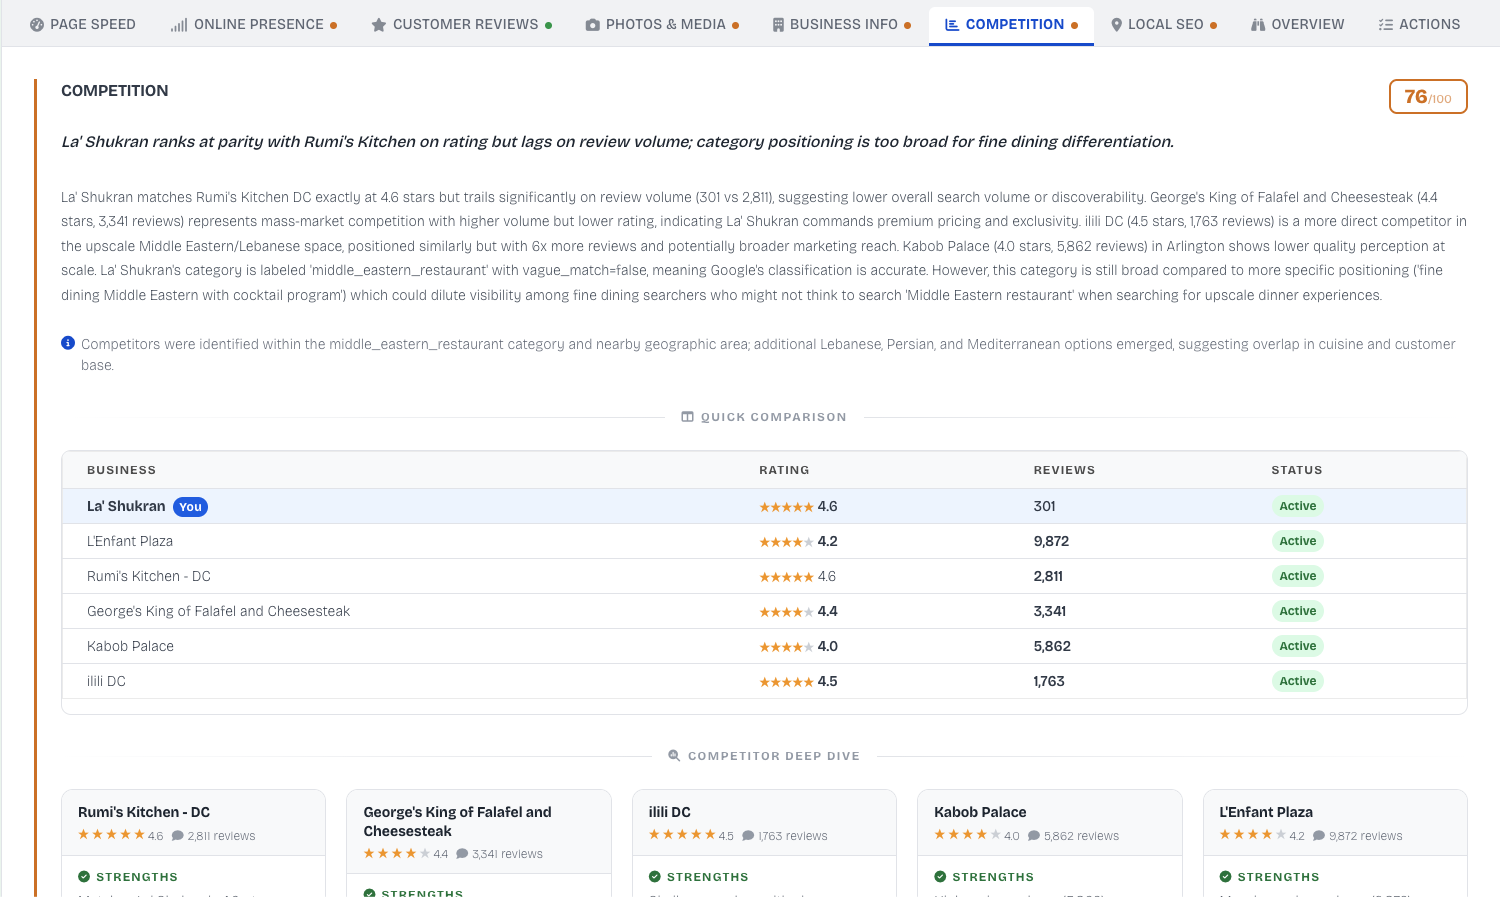The image size is (1500, 897).
Task: Click Kabob Palace's Active status badge
Action: click(x=1297, y=646)
